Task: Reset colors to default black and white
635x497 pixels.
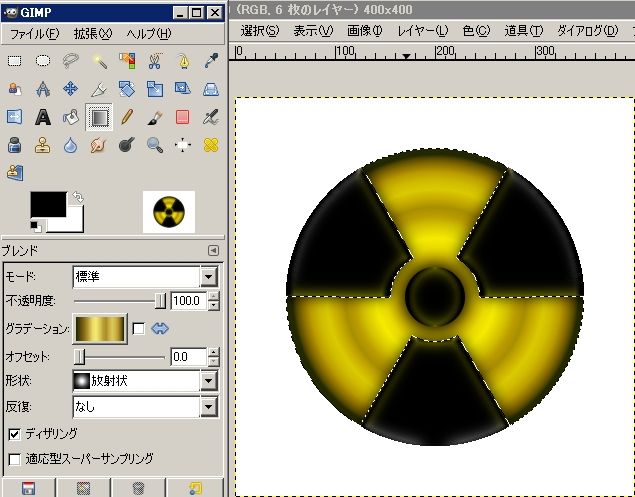Action: coord(36,227)
